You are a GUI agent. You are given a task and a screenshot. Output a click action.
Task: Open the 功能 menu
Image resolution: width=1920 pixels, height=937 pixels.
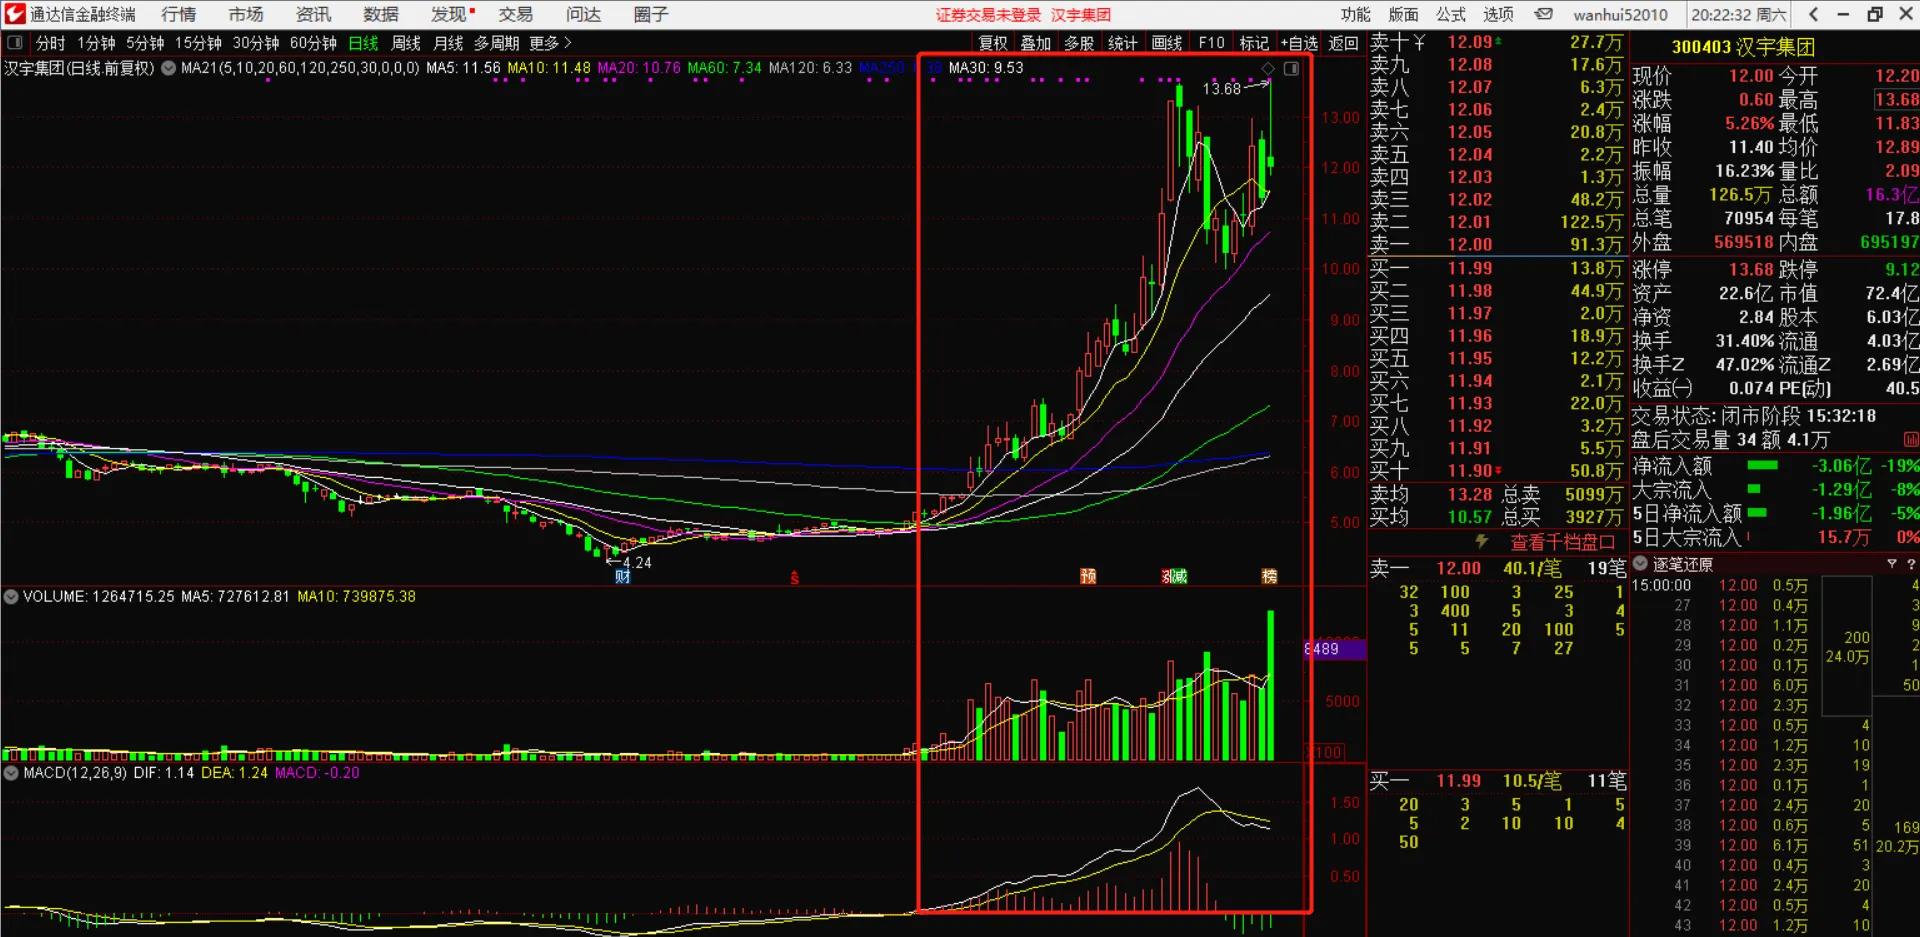1356,14
